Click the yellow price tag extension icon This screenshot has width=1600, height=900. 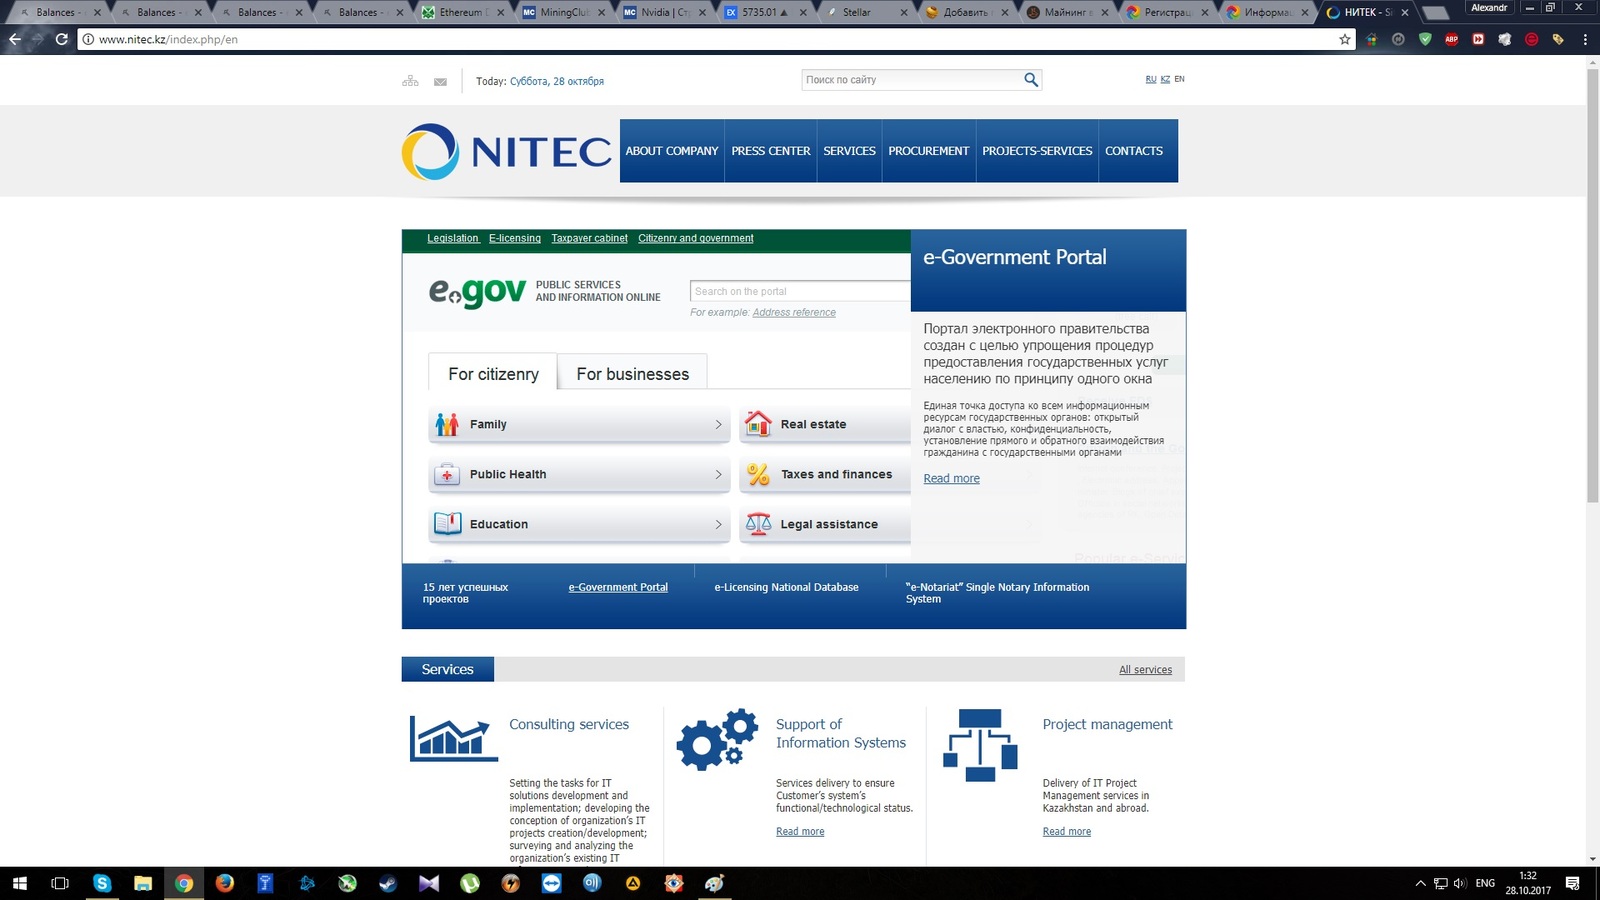[x=1558, y=40]
